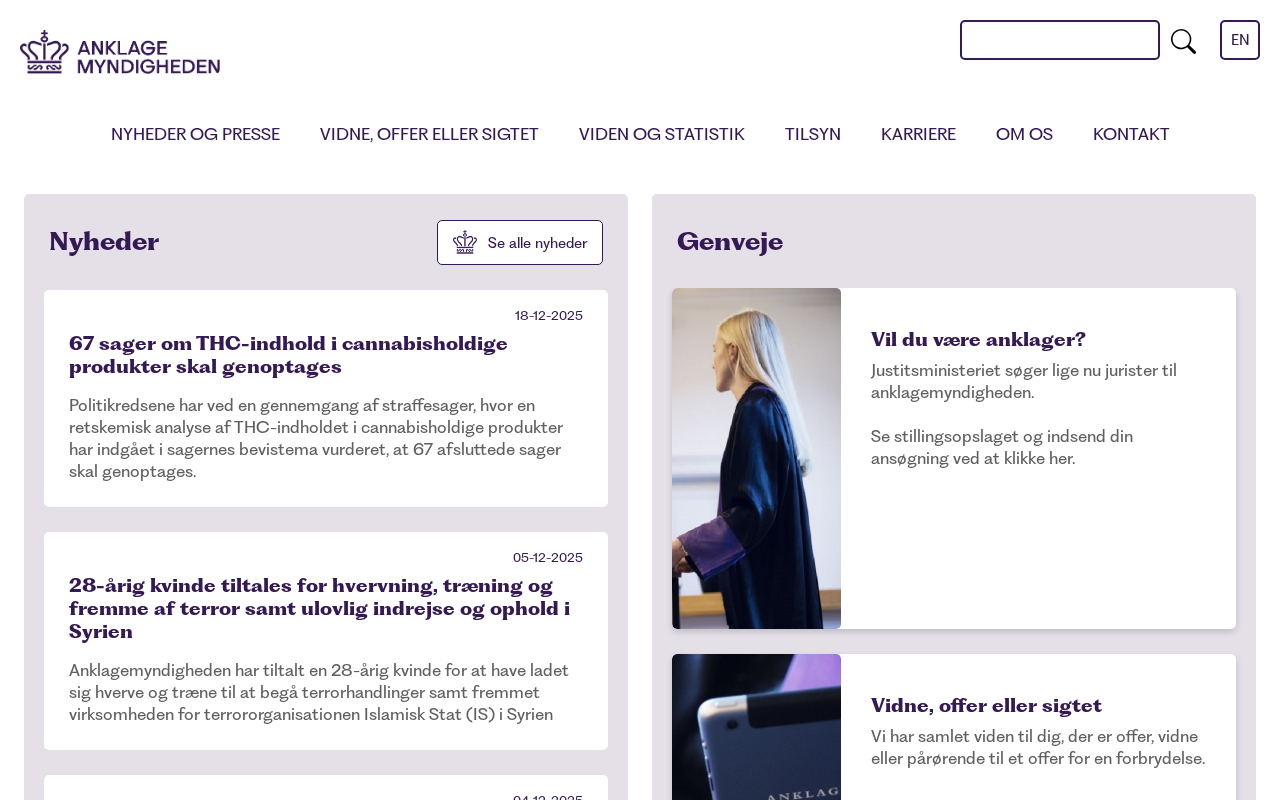Open the 67 sager om THC-indhold article
Screen dimensions: 1280x800
(x=288, y=355)
